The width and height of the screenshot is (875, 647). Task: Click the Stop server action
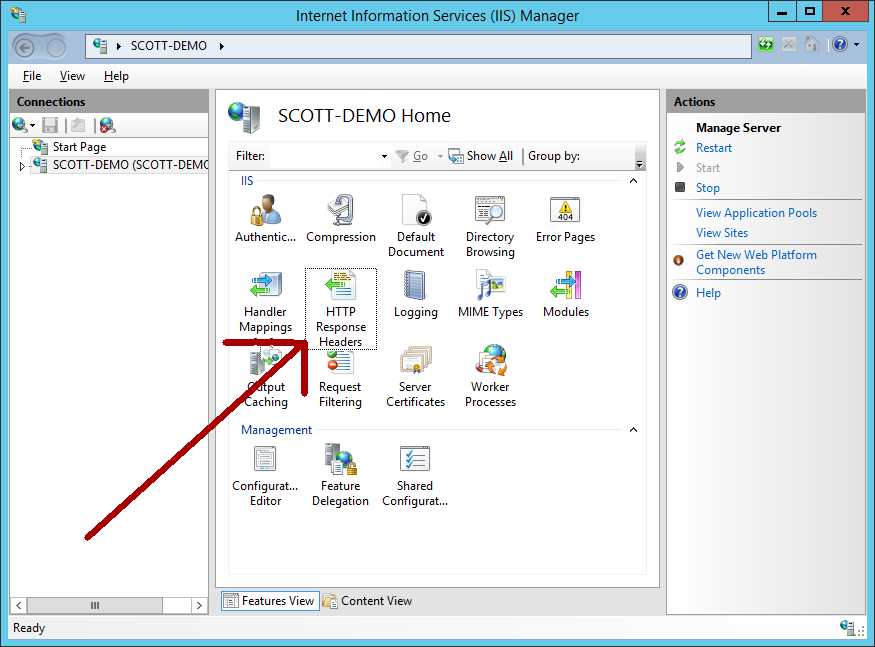(708, 188)
